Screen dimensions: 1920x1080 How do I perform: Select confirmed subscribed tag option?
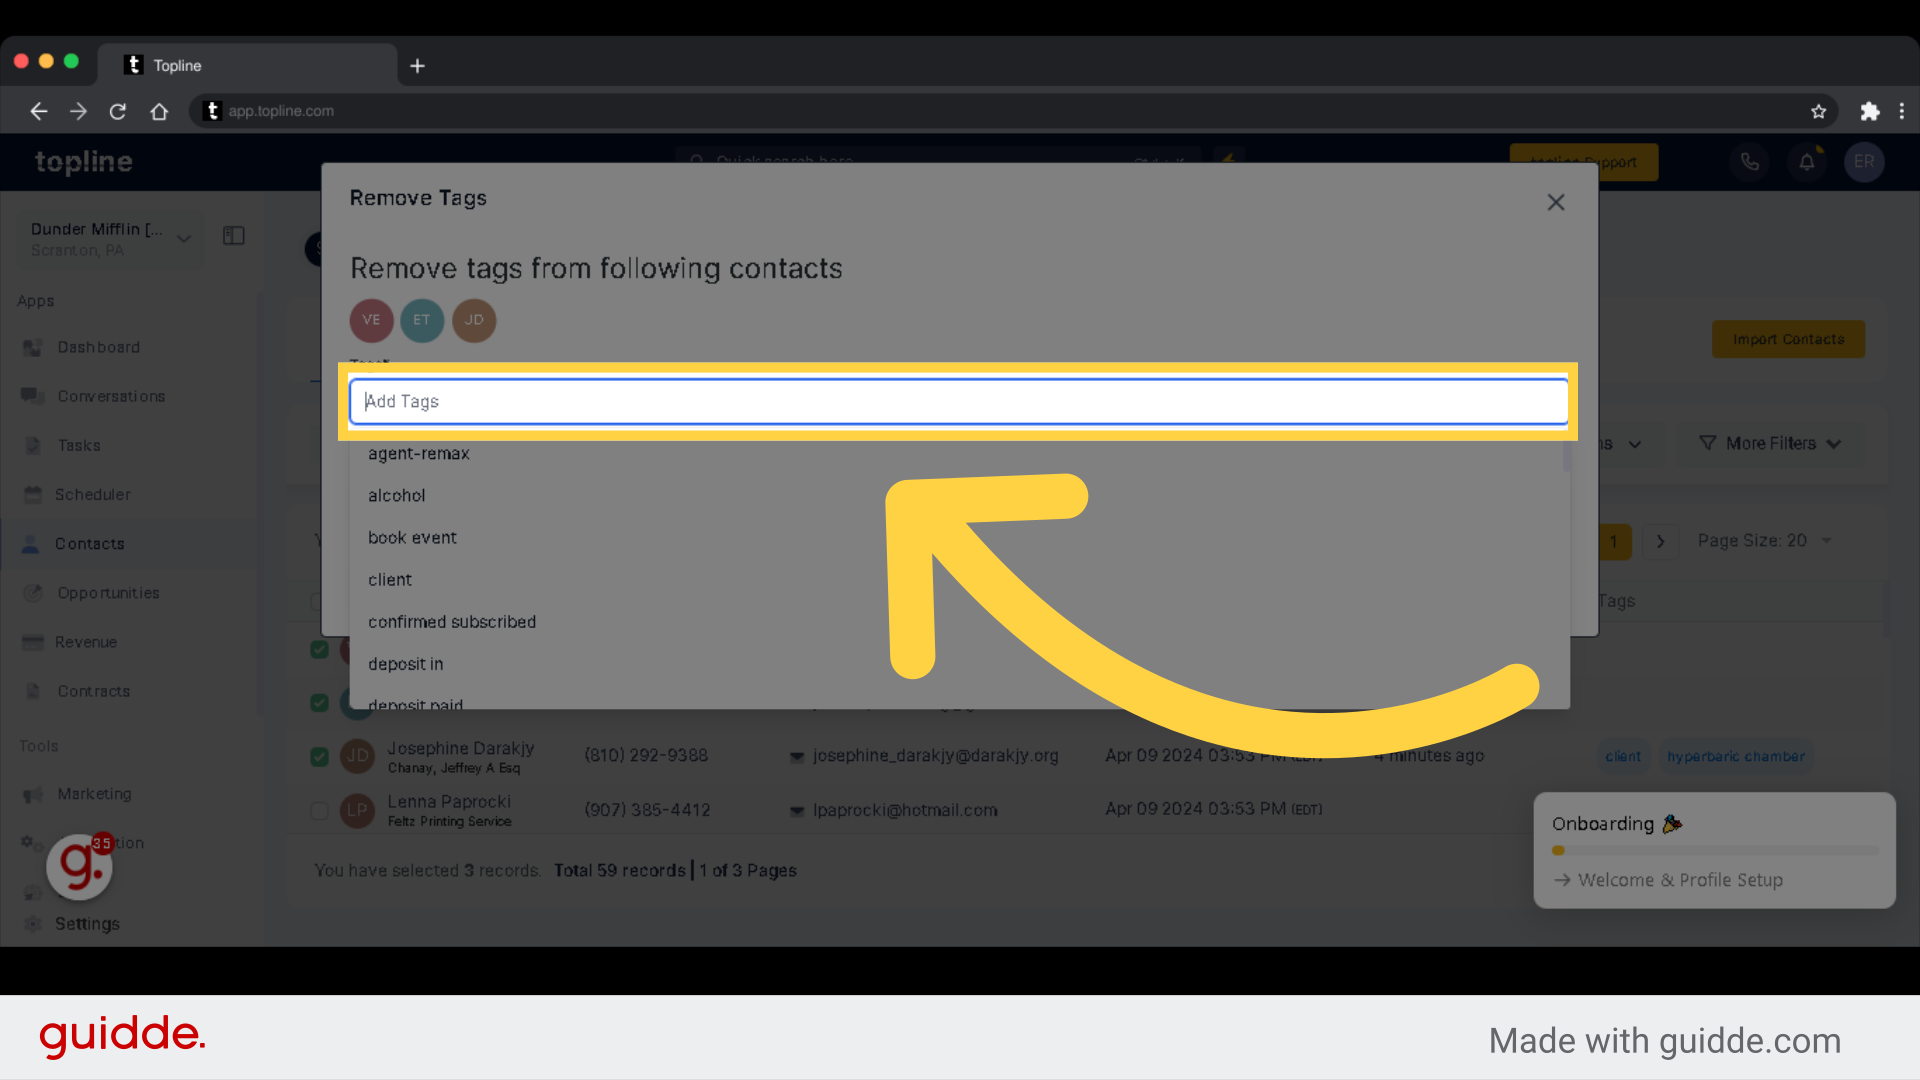pos(452,621)
